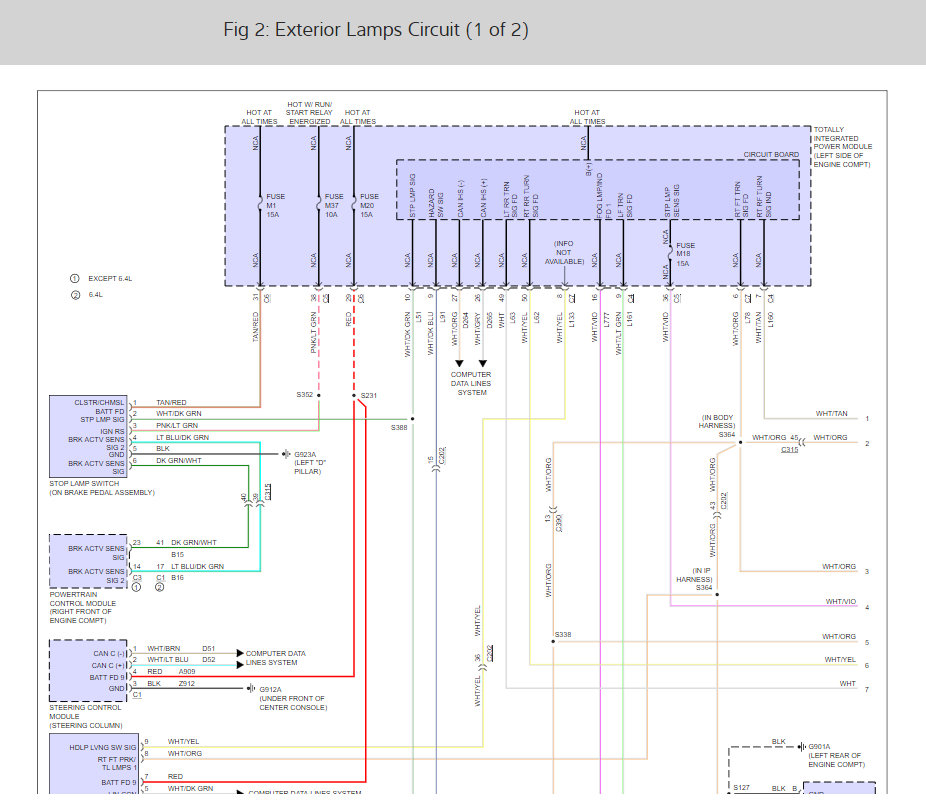Click the '(INFO NOT AVAILABLE)' text
Viewport: 926px width, 811px height.
564,252
